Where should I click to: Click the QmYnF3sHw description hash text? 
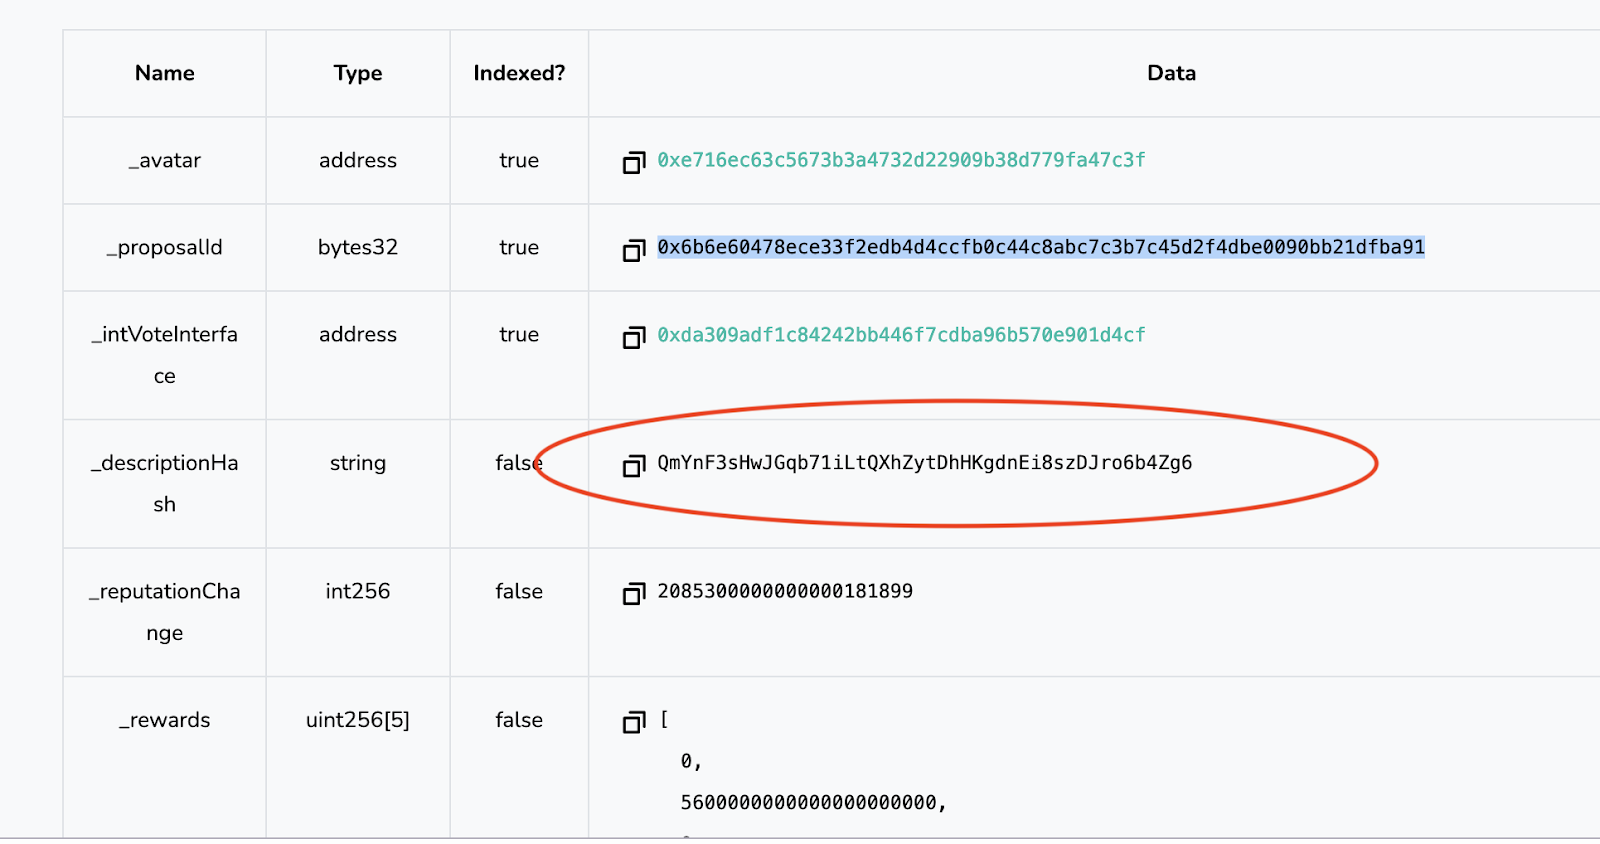[924, 463]
